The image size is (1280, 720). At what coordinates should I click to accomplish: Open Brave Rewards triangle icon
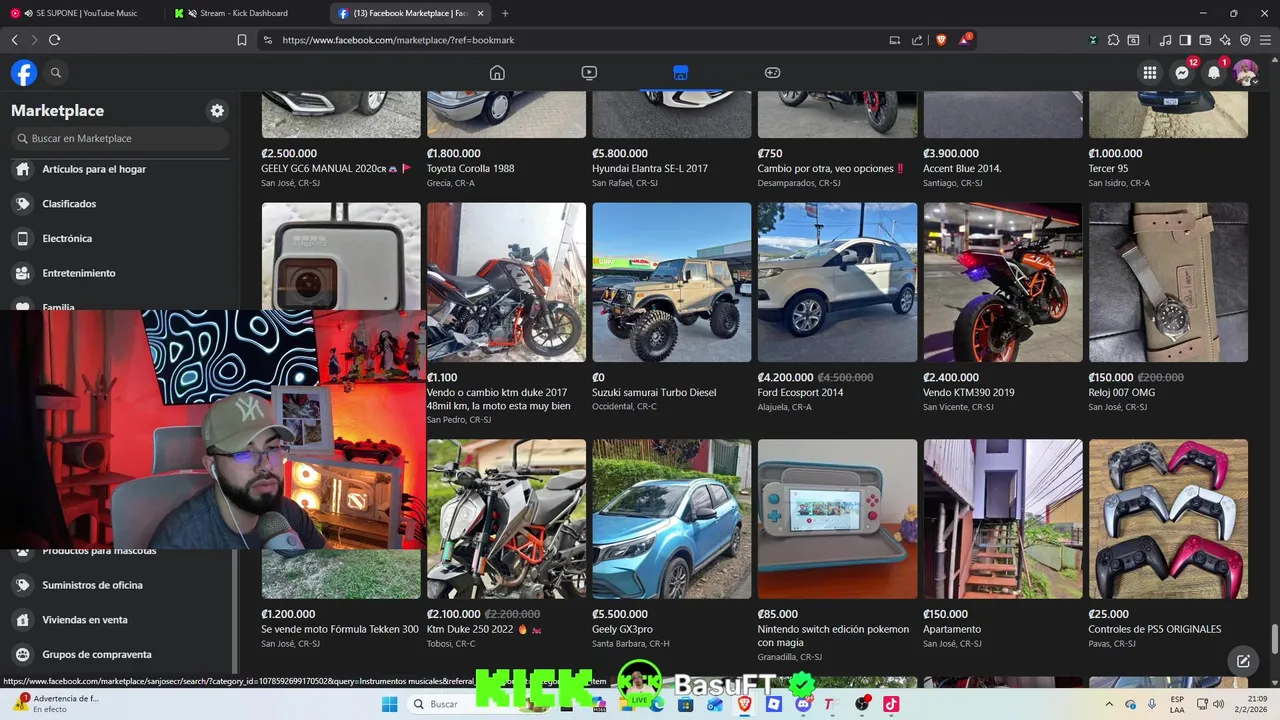click(x=964, y=40)
